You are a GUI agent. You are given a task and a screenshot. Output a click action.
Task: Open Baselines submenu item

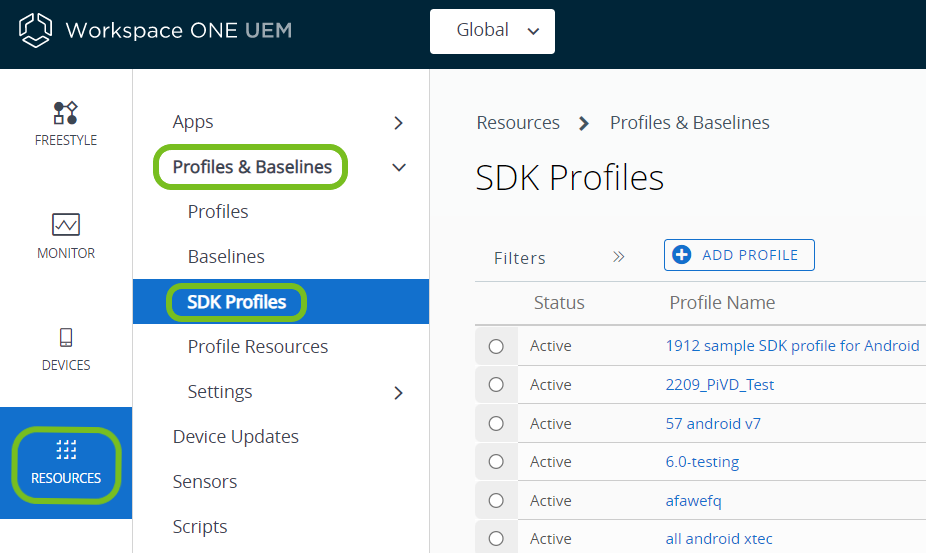tap(226, 256)
